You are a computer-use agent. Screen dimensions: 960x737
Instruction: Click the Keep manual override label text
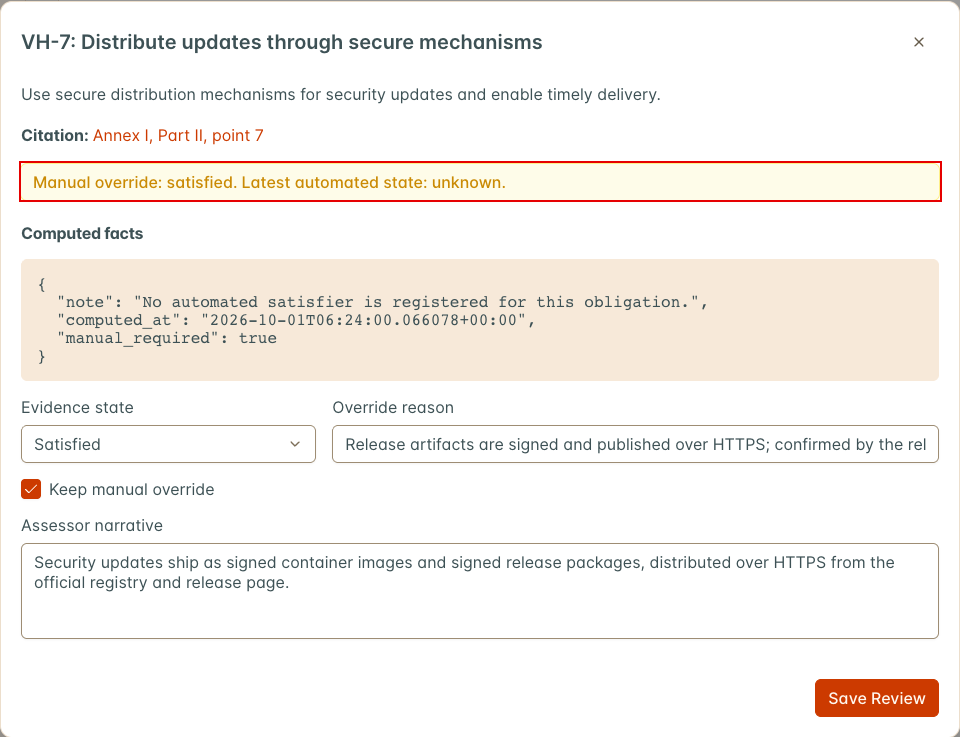[x=132, y=490]
